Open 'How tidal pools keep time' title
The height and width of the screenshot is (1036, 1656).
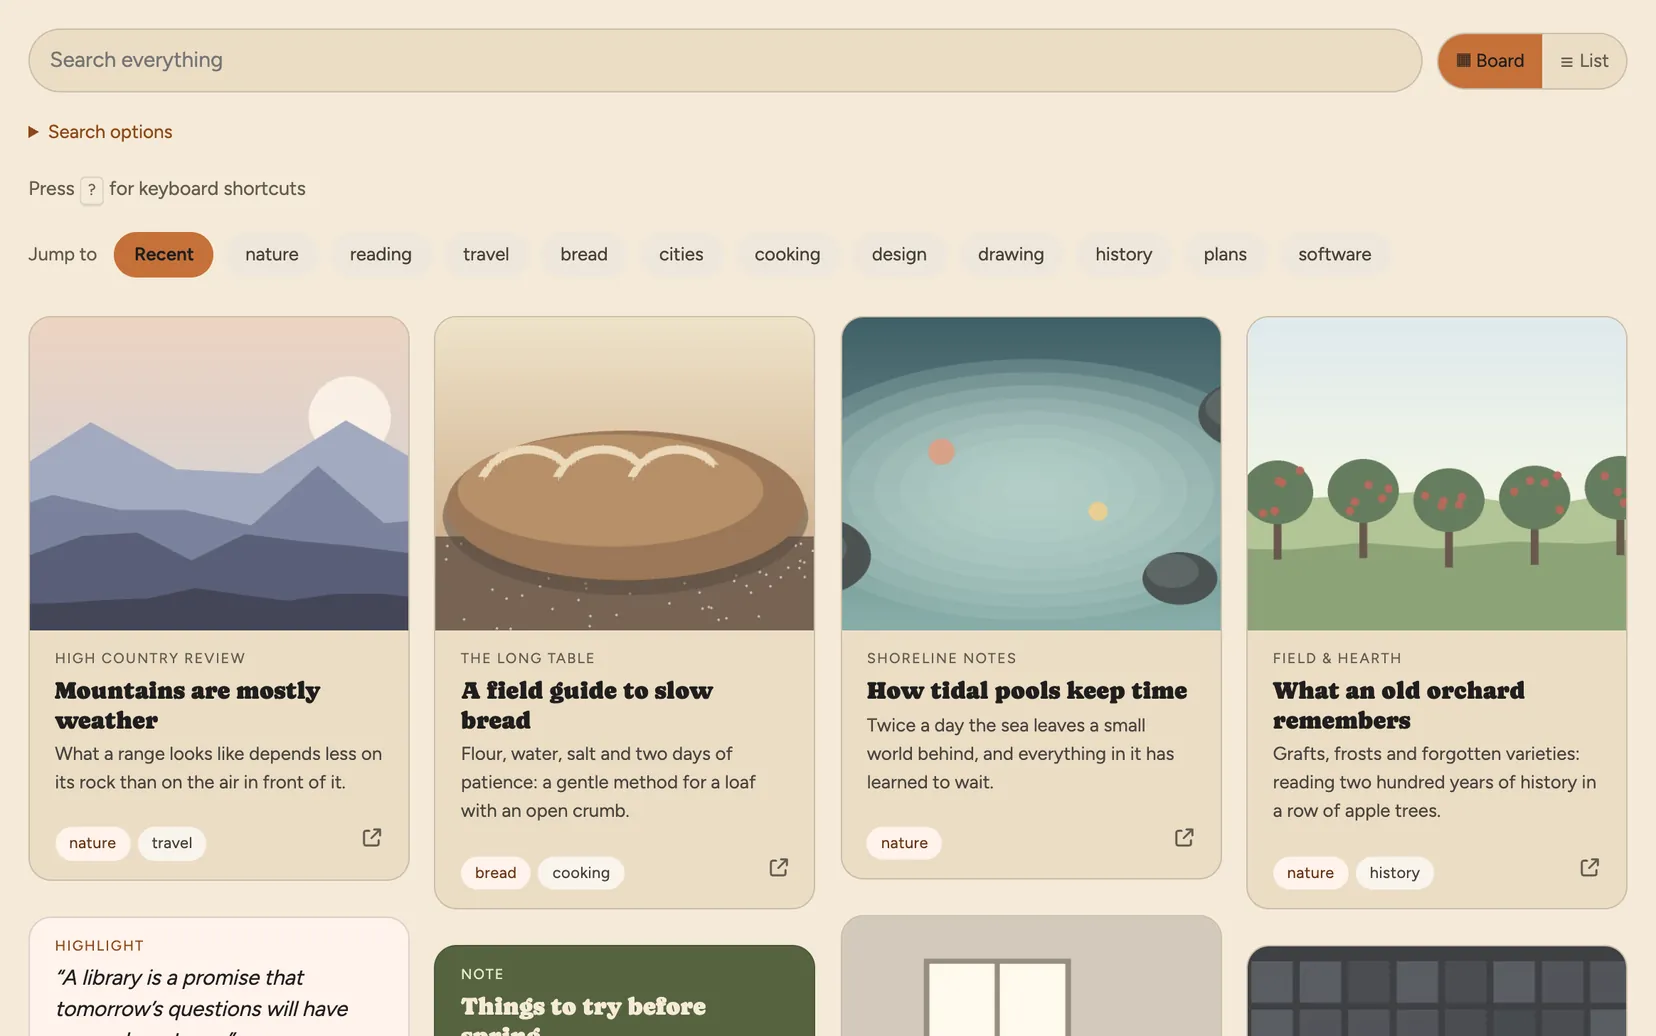coord(1027,691)
